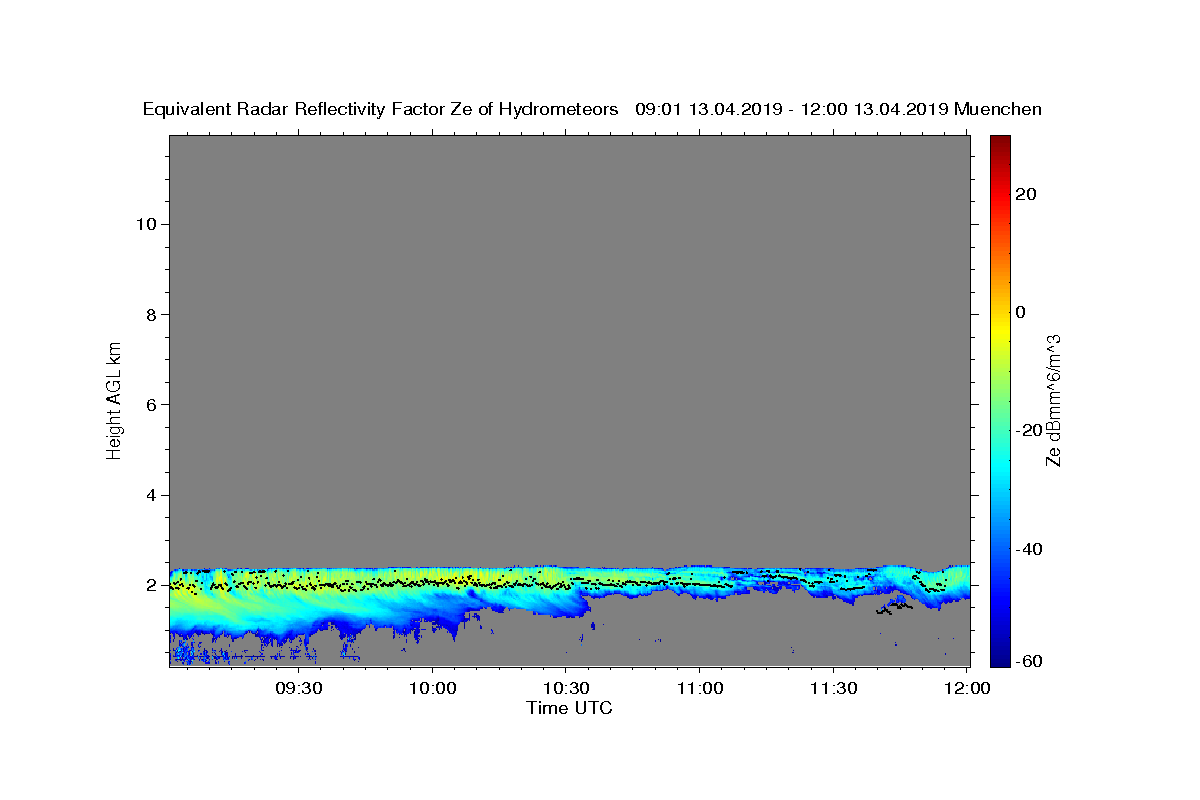Click the height axis label '8'
1200x800 pixels.
pyautogui.click(x=150, y=314)
